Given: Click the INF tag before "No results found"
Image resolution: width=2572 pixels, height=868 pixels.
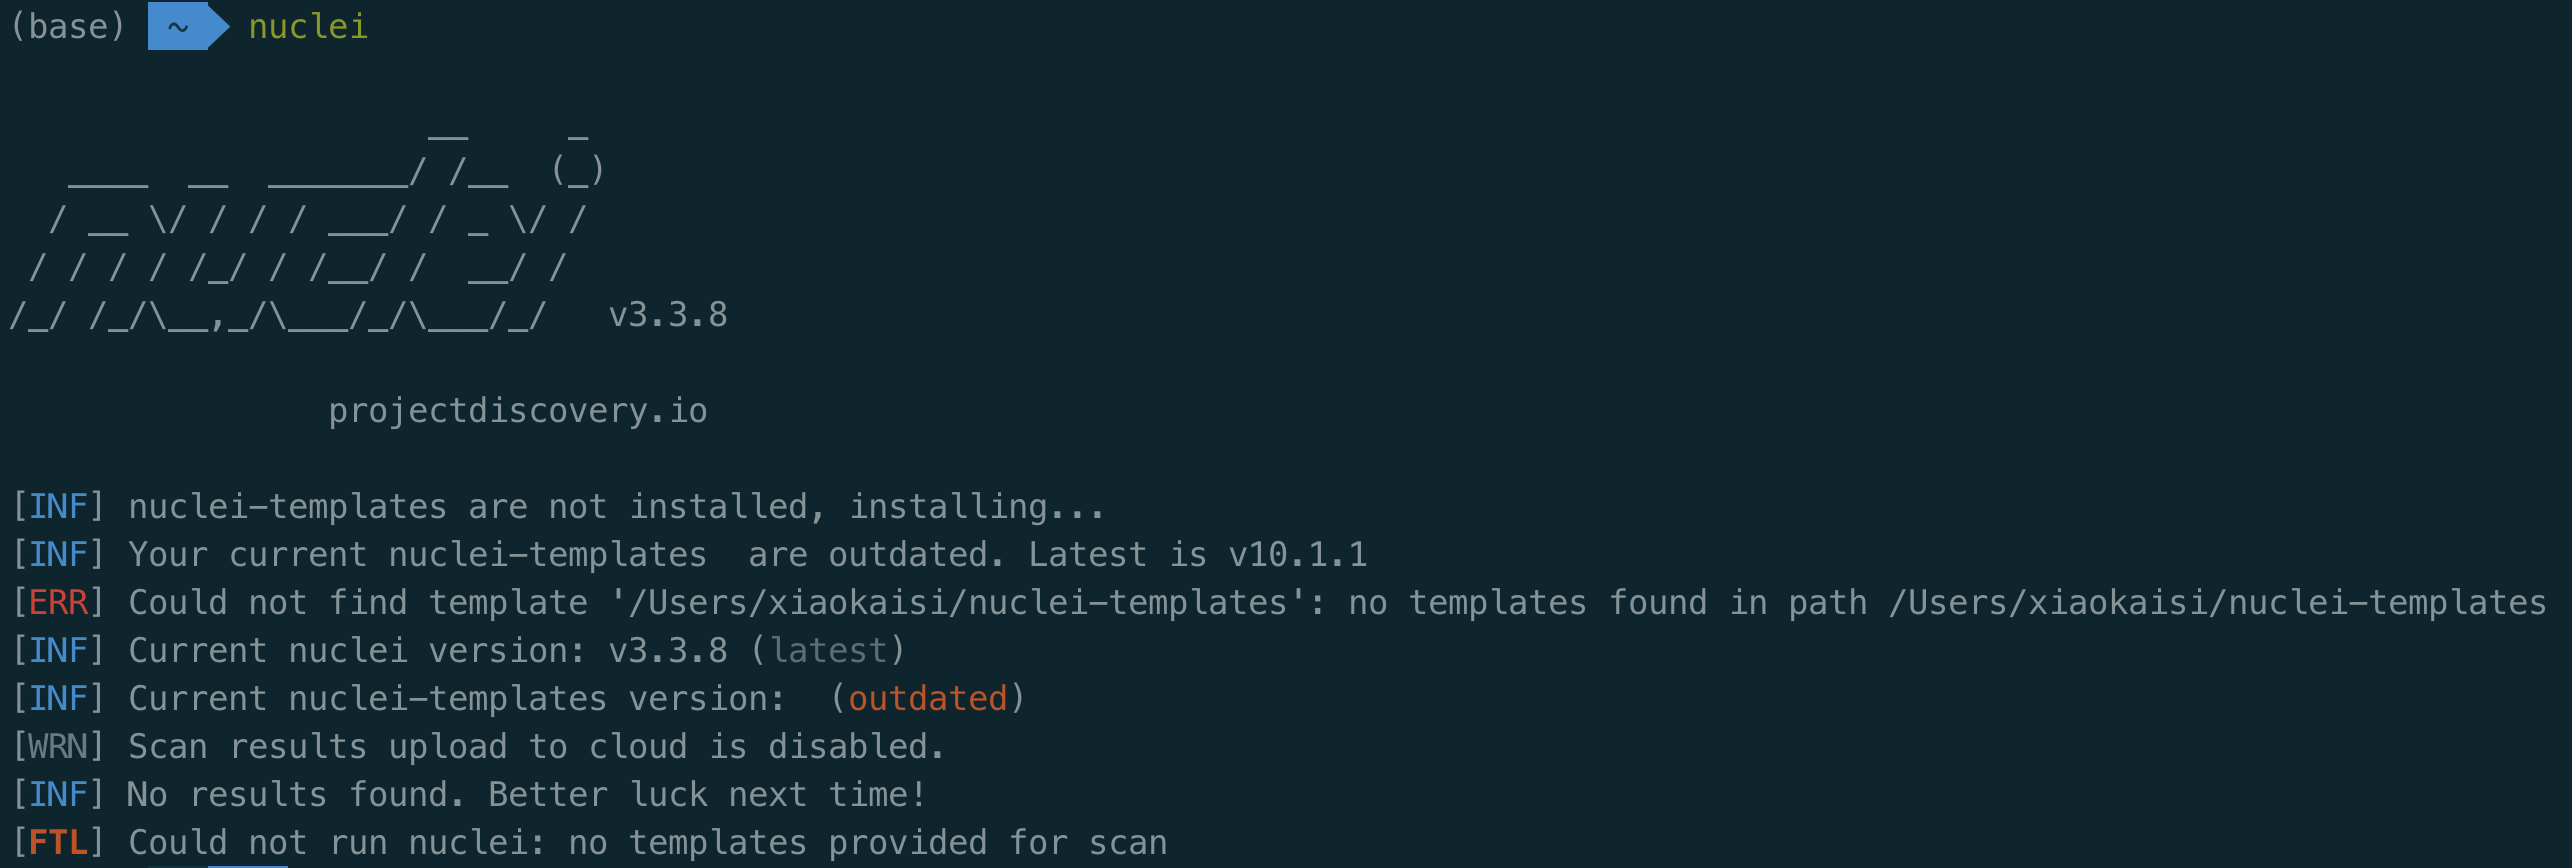Looking at the screenshot, I should pyautogui.click(x=58, y=795).
